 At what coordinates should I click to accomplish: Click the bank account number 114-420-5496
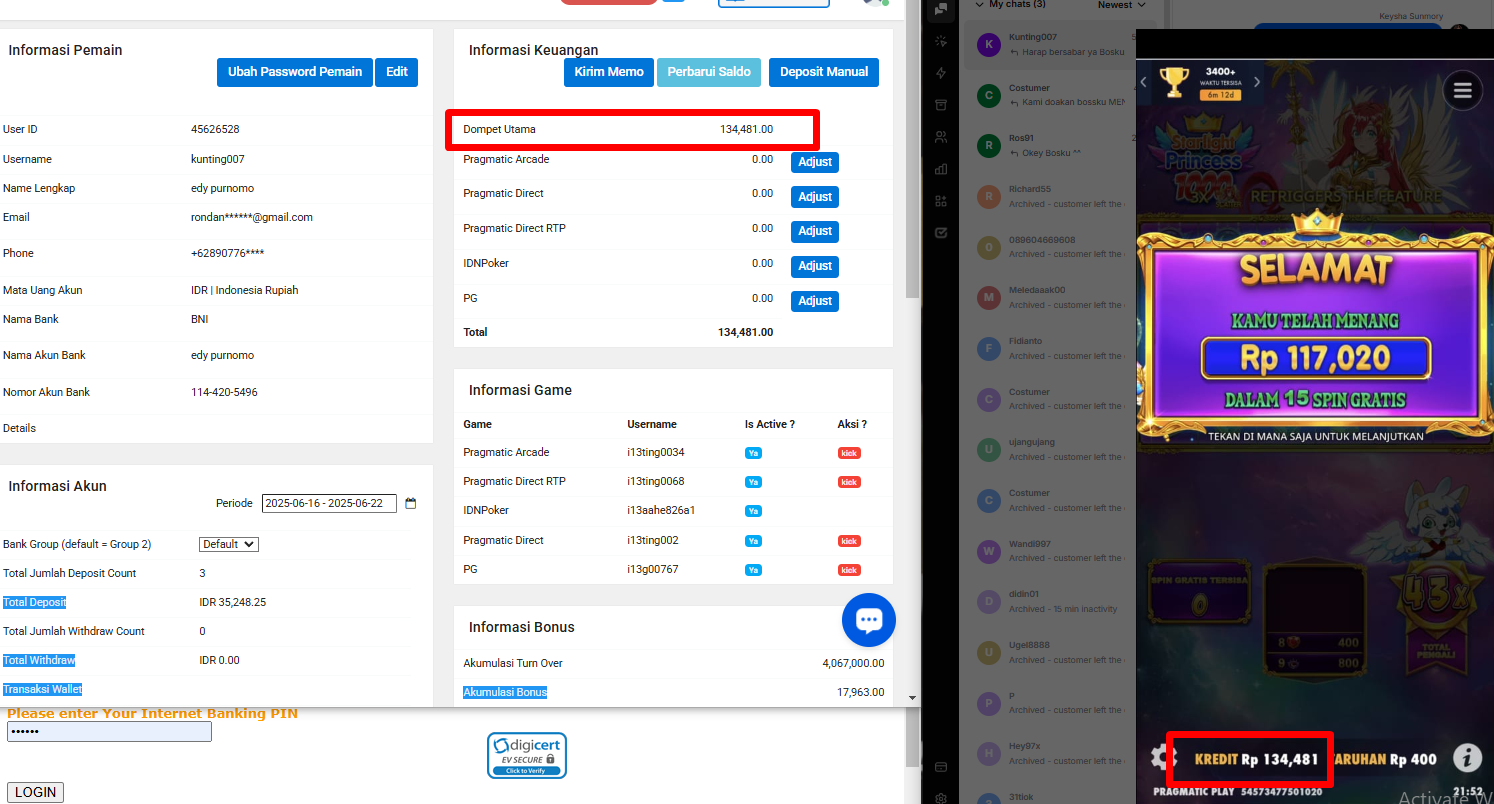pyautogui.click(x=224, y=393)
